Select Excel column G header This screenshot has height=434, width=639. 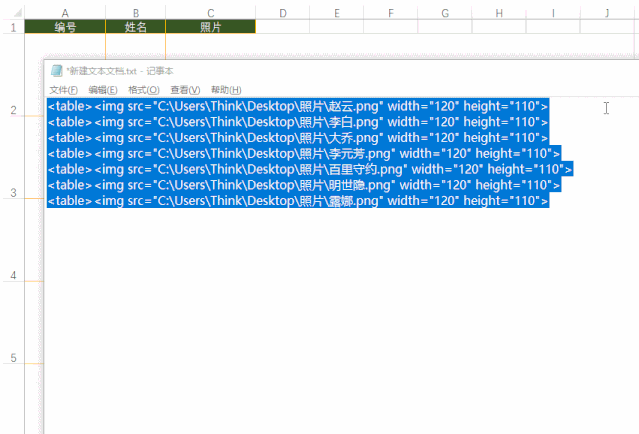pos(445,13)
